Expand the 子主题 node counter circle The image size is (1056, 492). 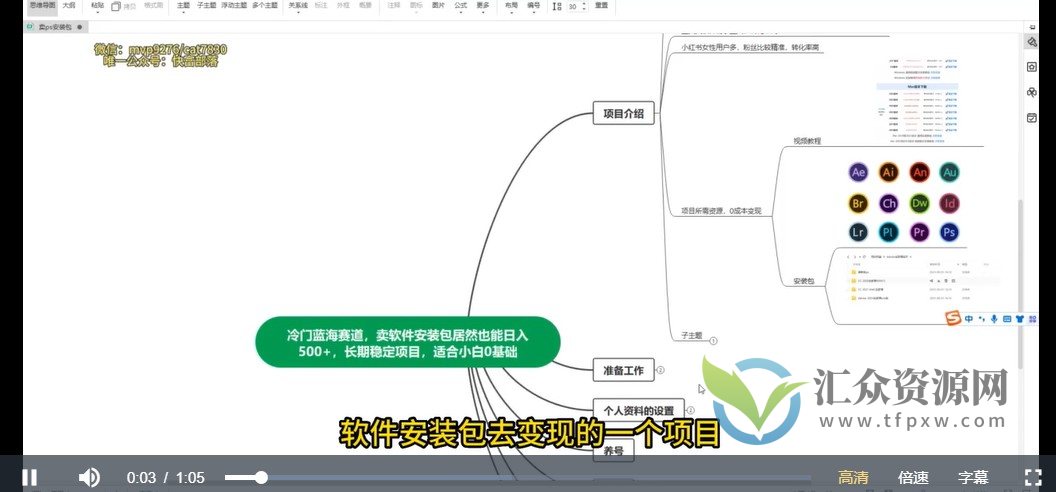713,341
